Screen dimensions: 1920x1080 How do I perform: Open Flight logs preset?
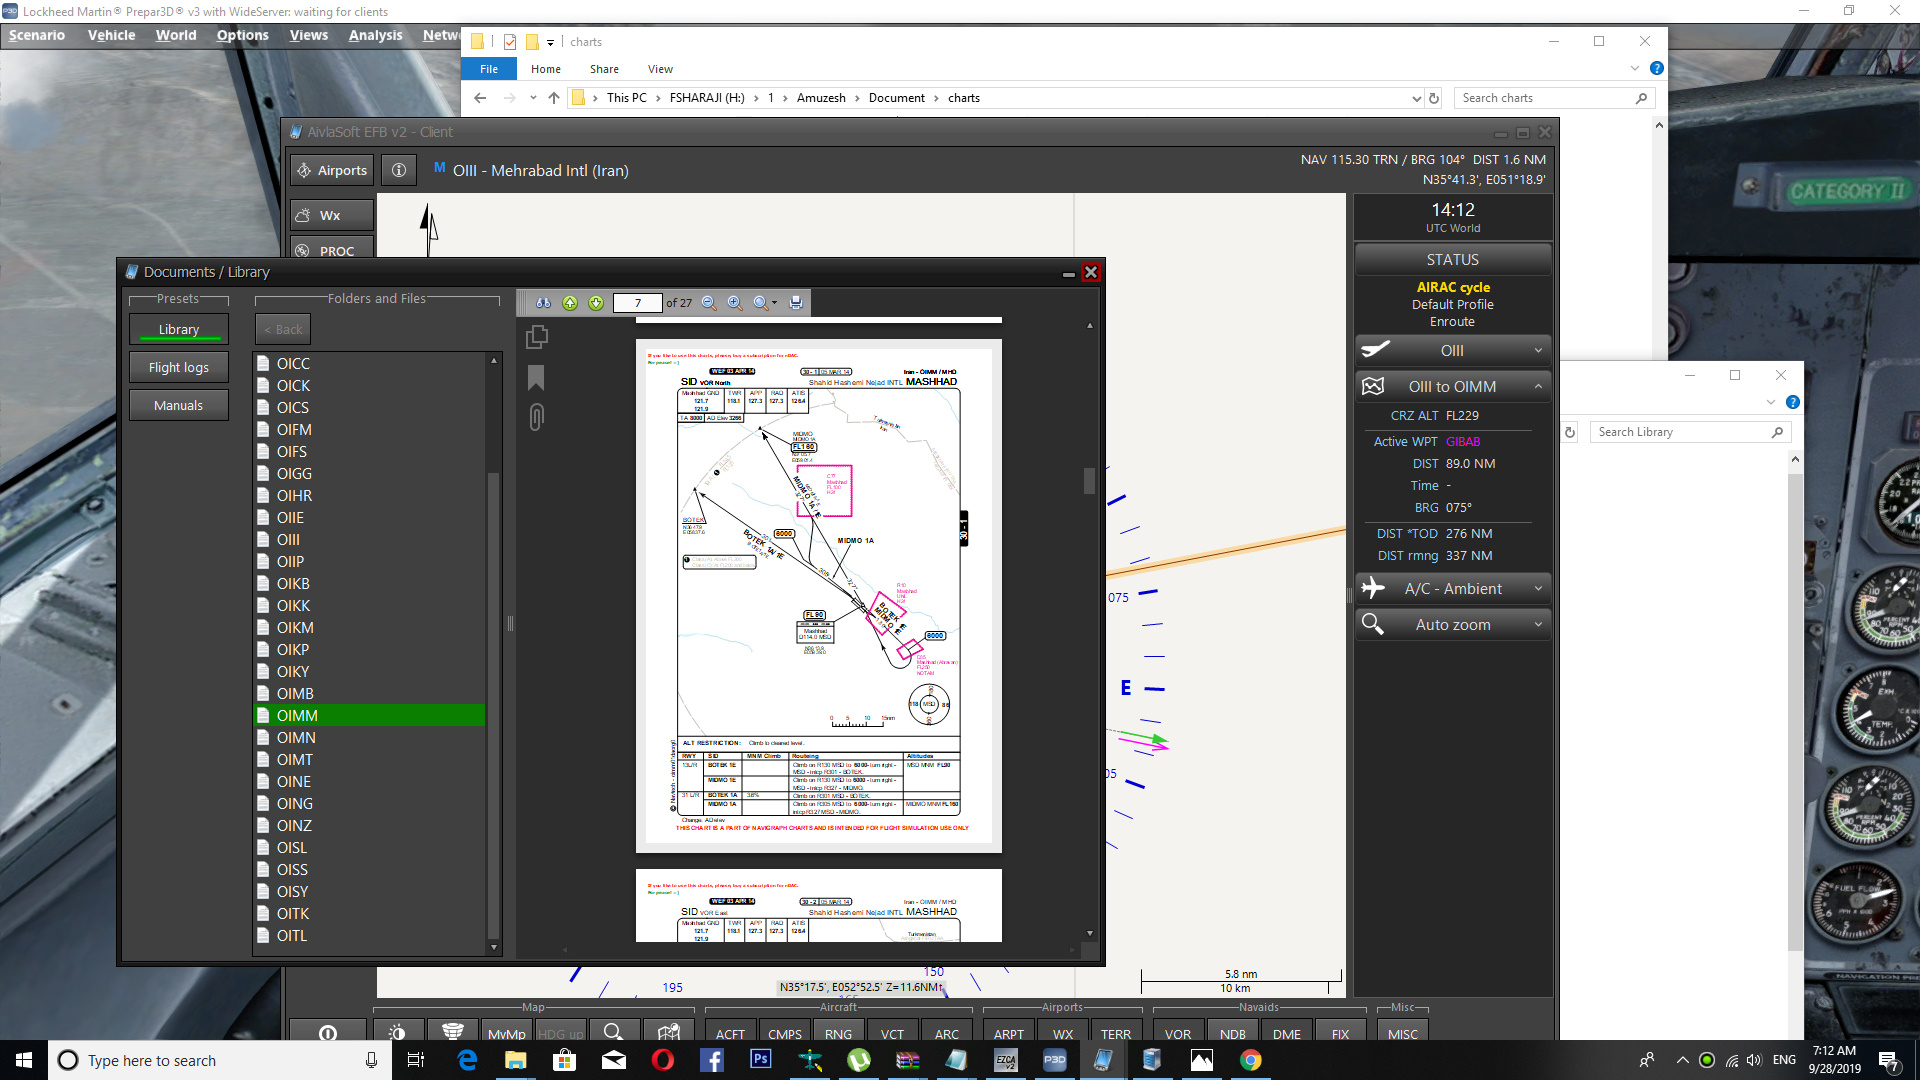click(x=179, y=367)
